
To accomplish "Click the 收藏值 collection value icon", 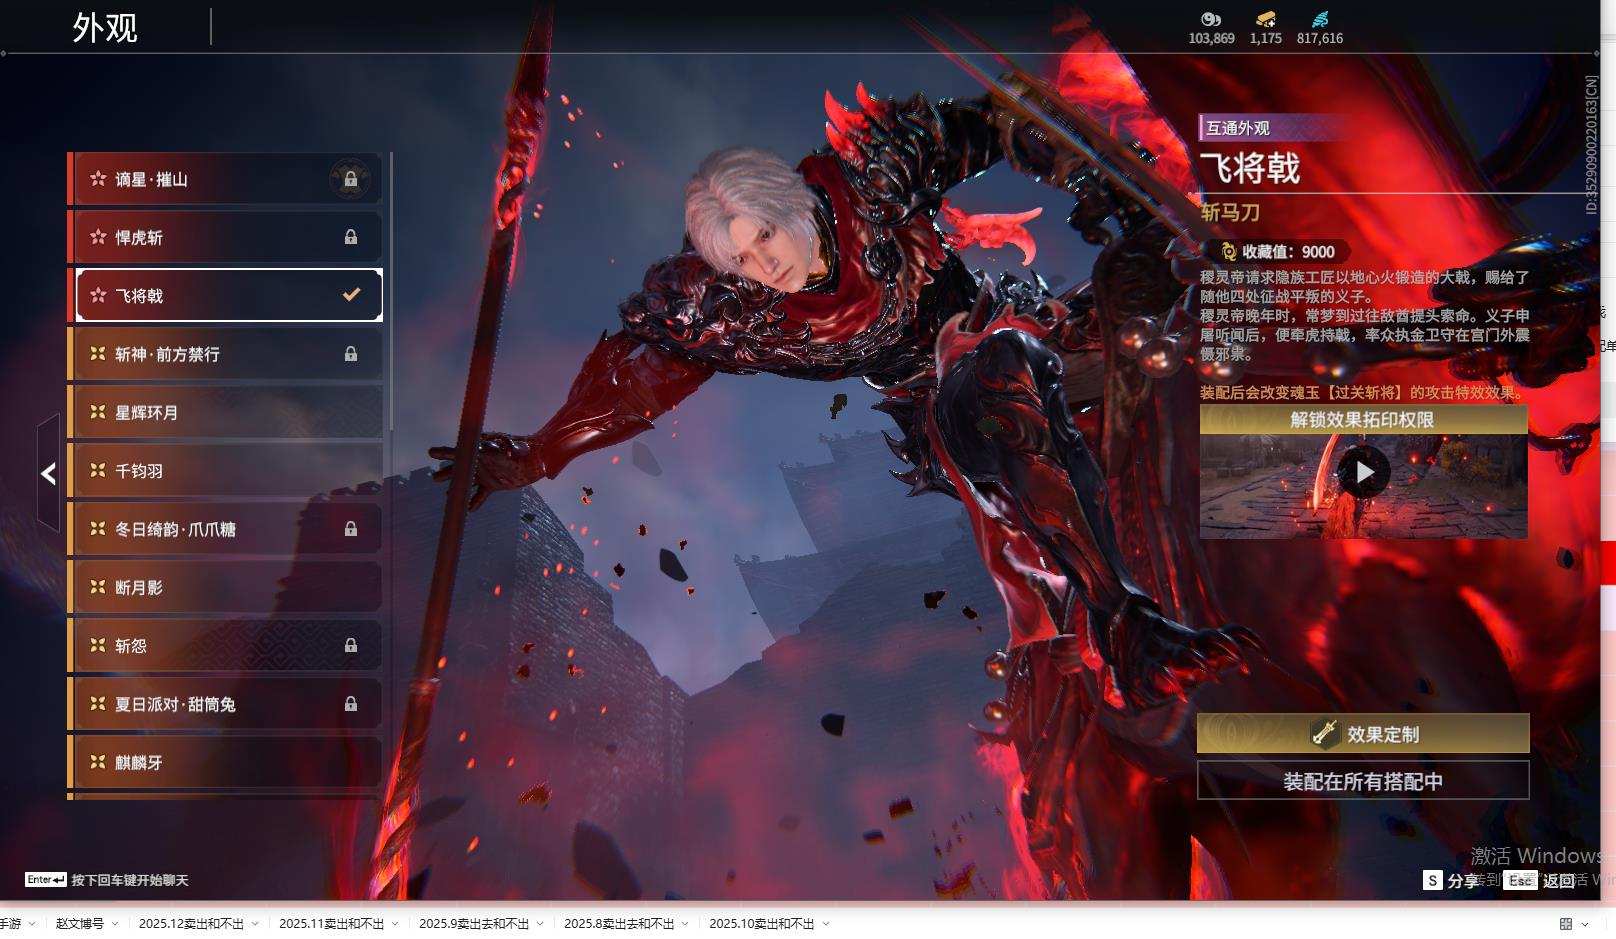I will 1228,252.
